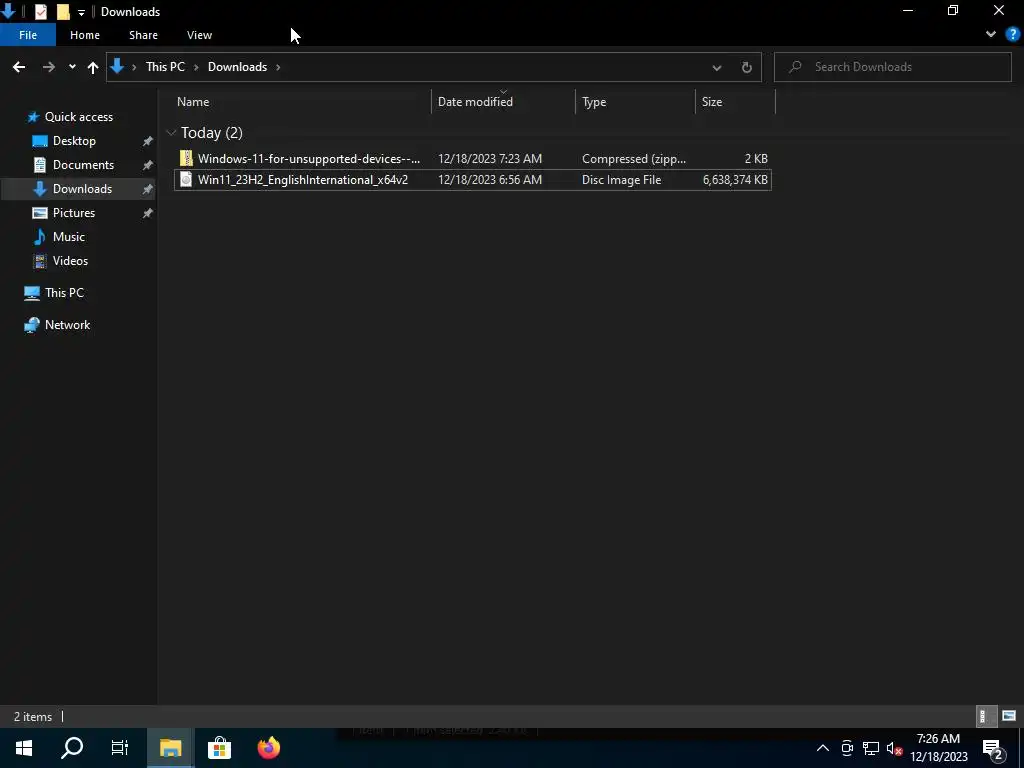Switch to the Share ribbon tab
The image size is (1024, 768).
[143, 35]
